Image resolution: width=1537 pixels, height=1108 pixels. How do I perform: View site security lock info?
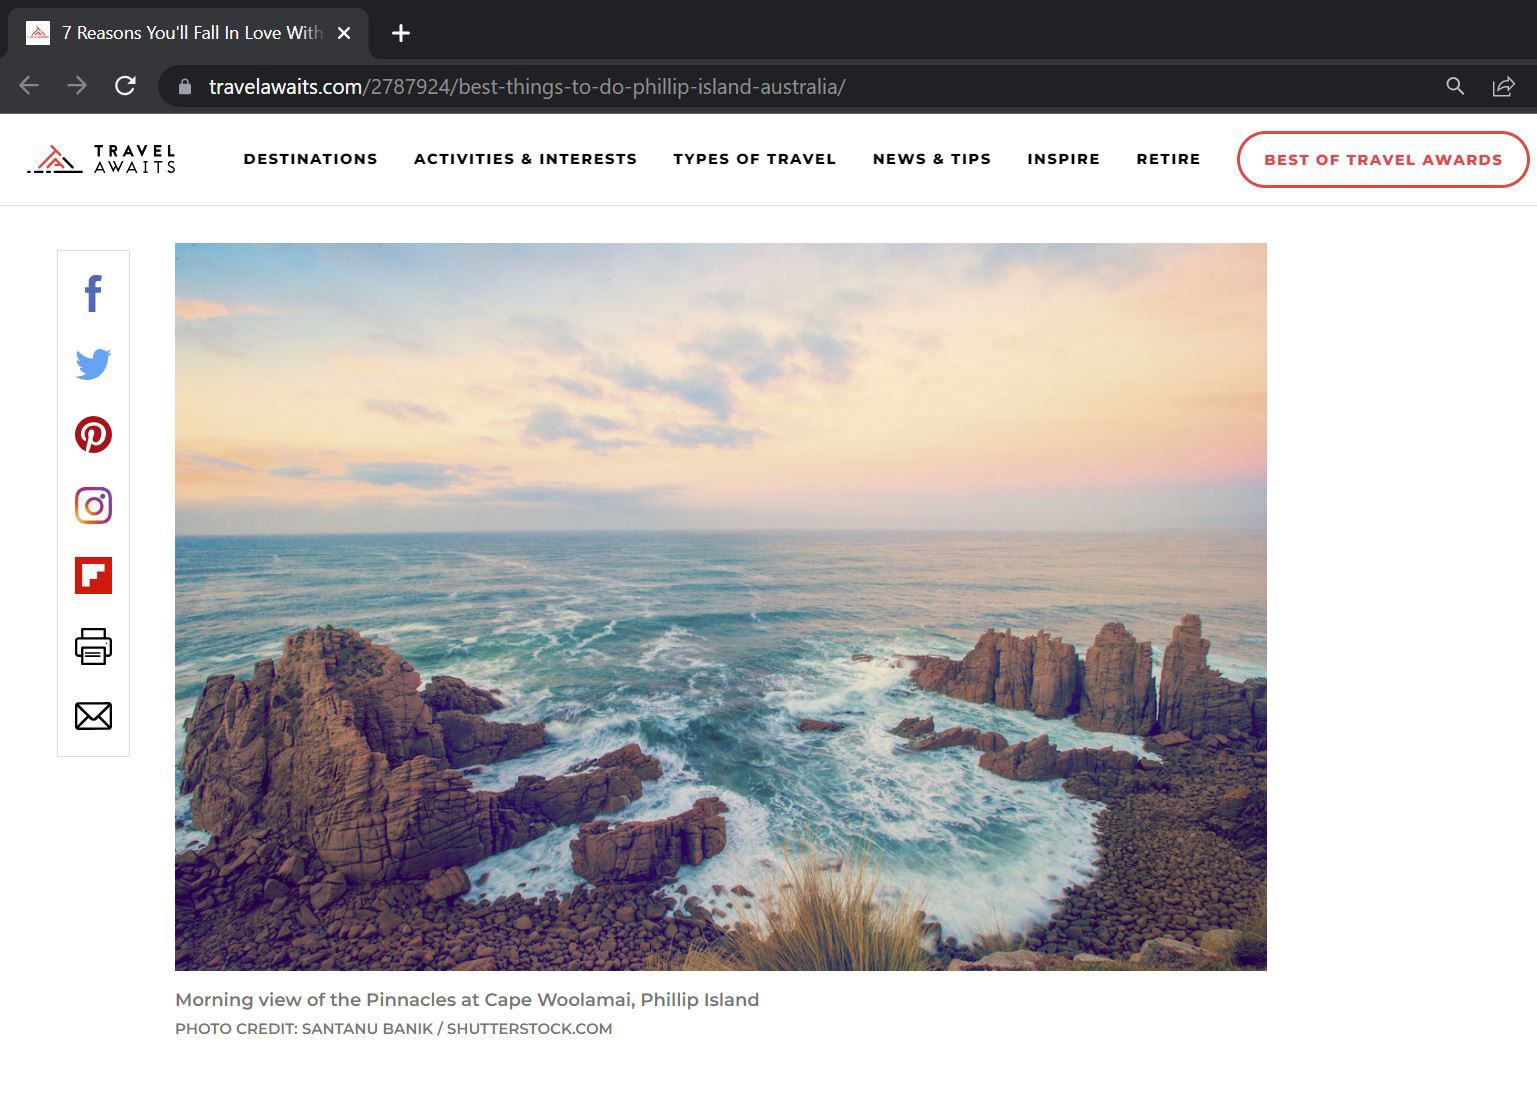click(184, 87)
